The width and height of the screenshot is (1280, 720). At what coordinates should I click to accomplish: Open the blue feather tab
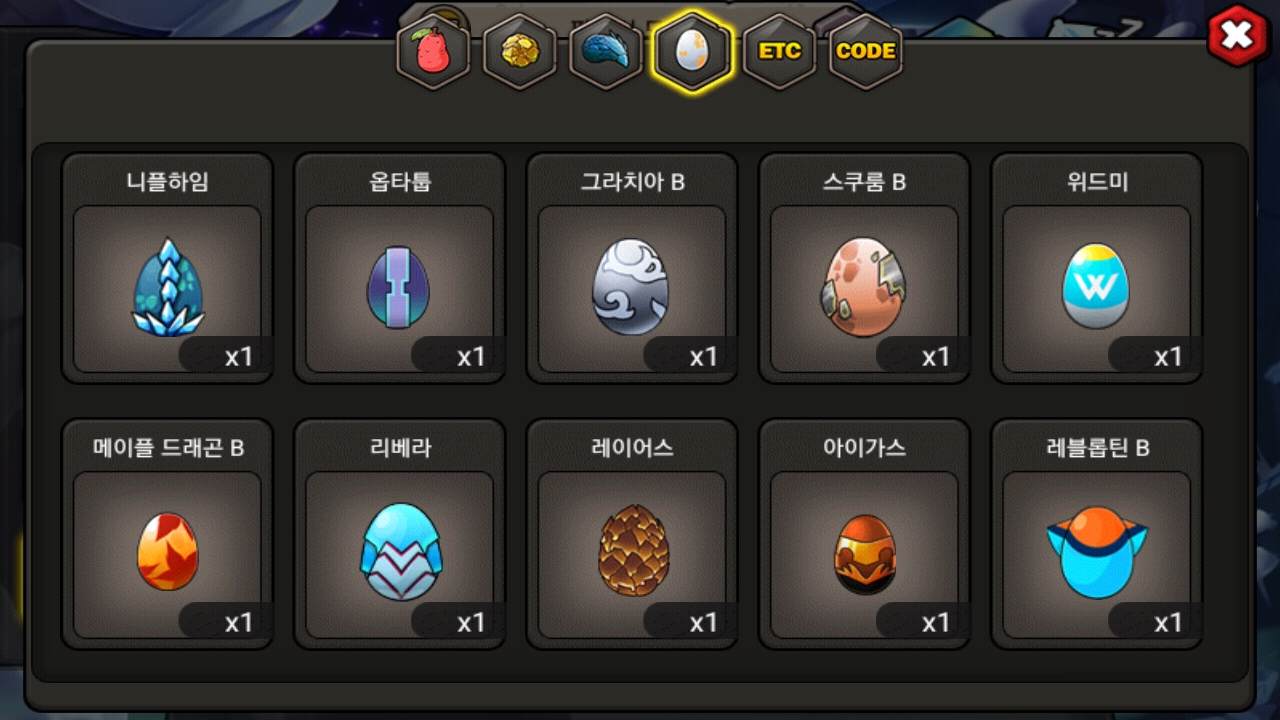606,52
